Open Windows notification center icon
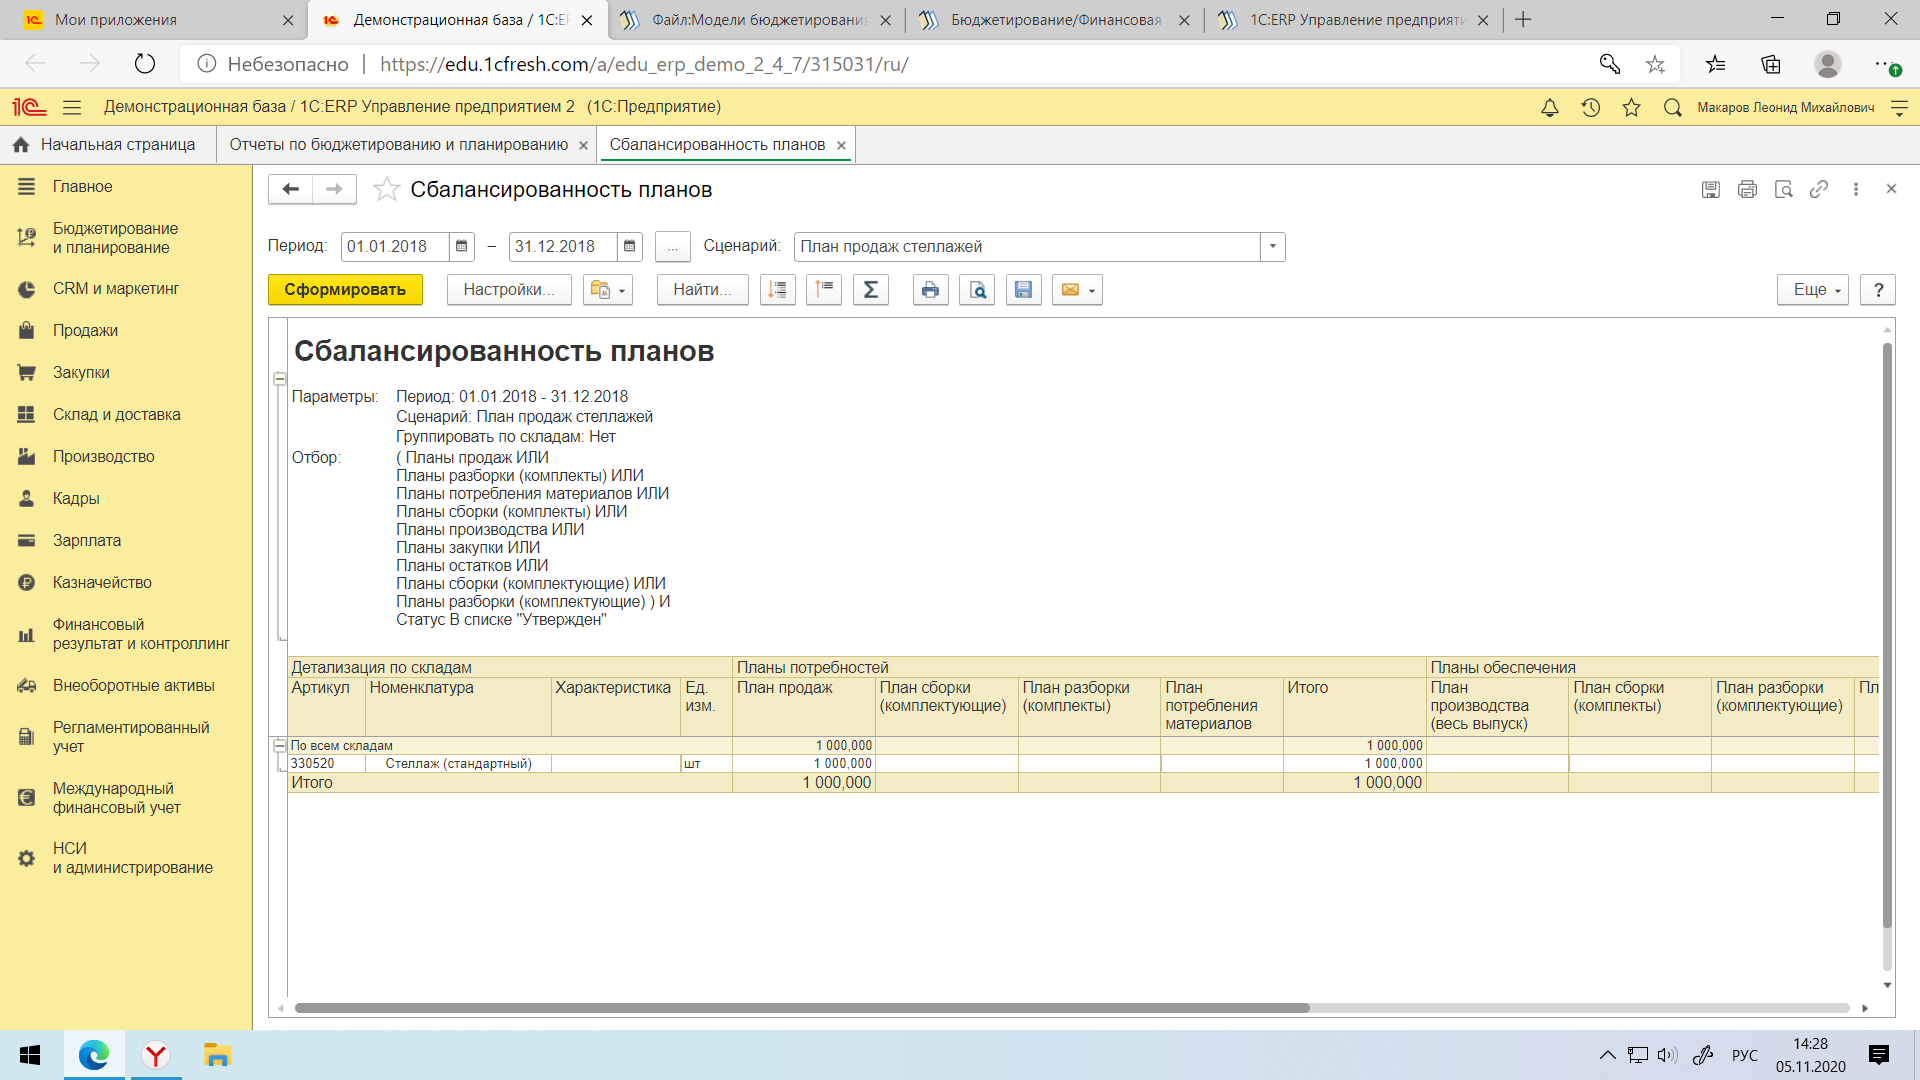 pyautogui.click(x=1879, y=1055)
